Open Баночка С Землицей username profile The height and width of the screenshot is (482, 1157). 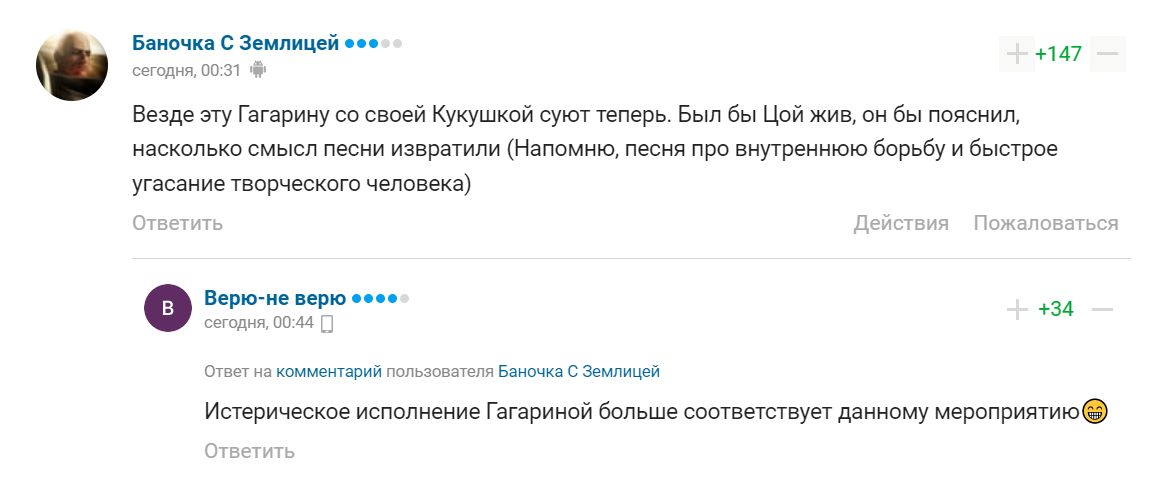[x=236, y=43]
